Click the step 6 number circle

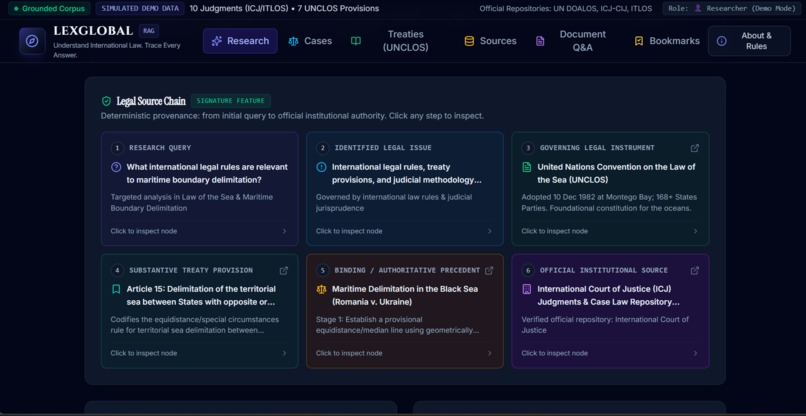pyautogui.click(x=527, y=270)
